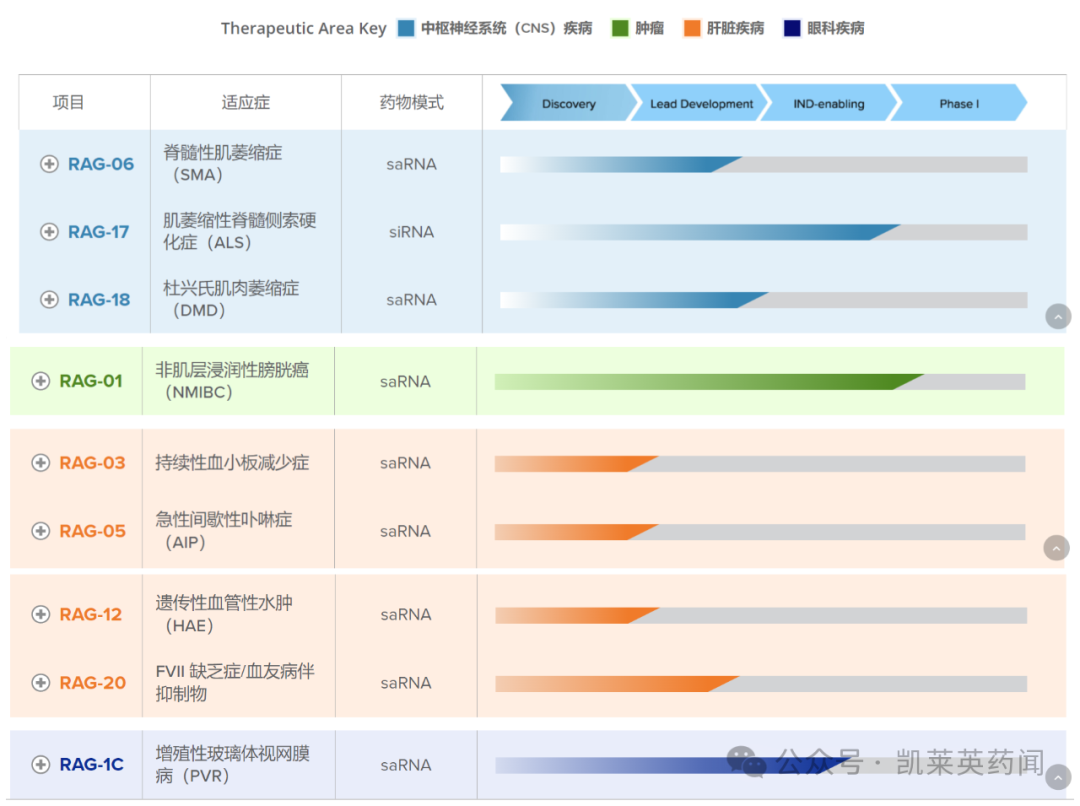Screen dimensions: 1080x806
Task: Click the top scroll-to-top circle arrow
Action: click(x=1058, y=316)
